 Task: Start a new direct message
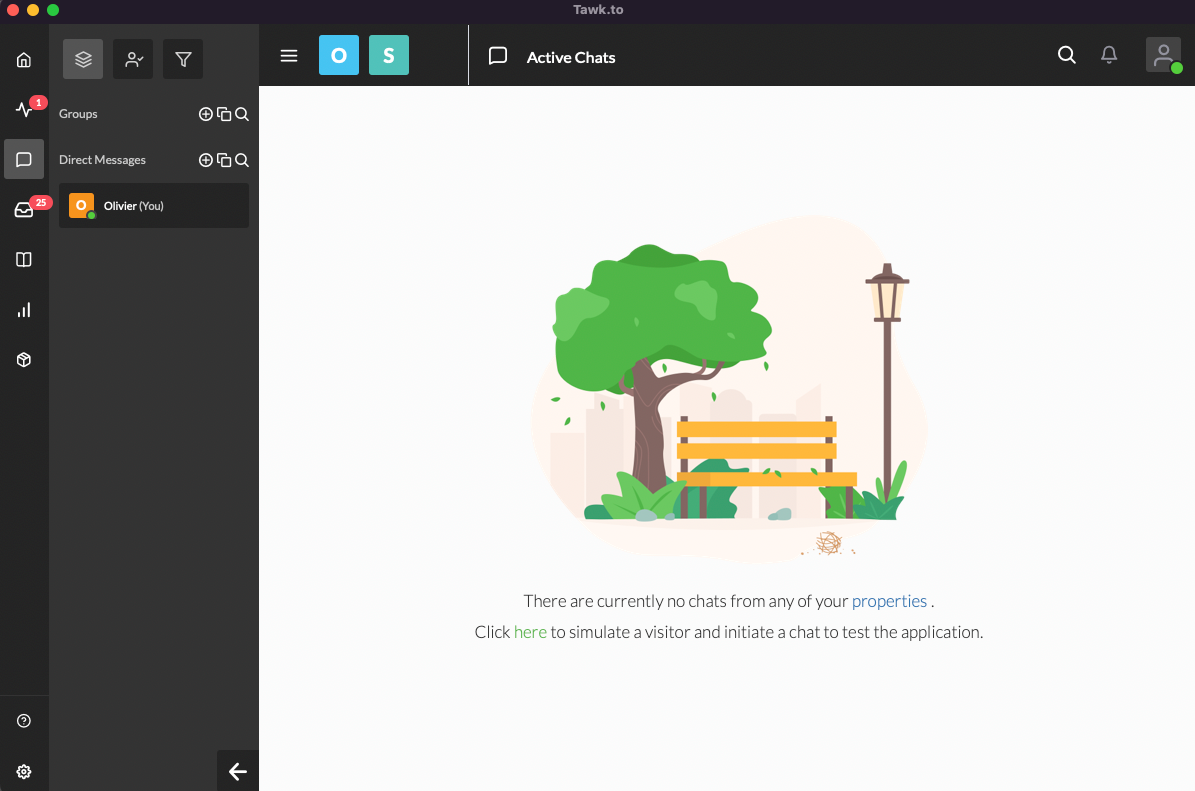pyautogui.click(x=206, y=160)
